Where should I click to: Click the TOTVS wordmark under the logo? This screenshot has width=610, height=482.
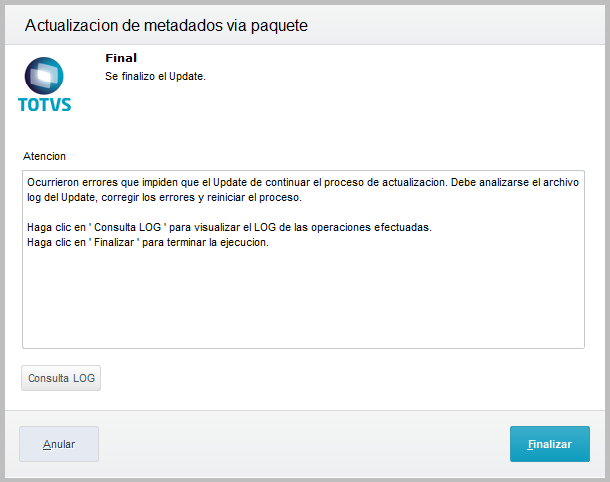pos(44,105)
